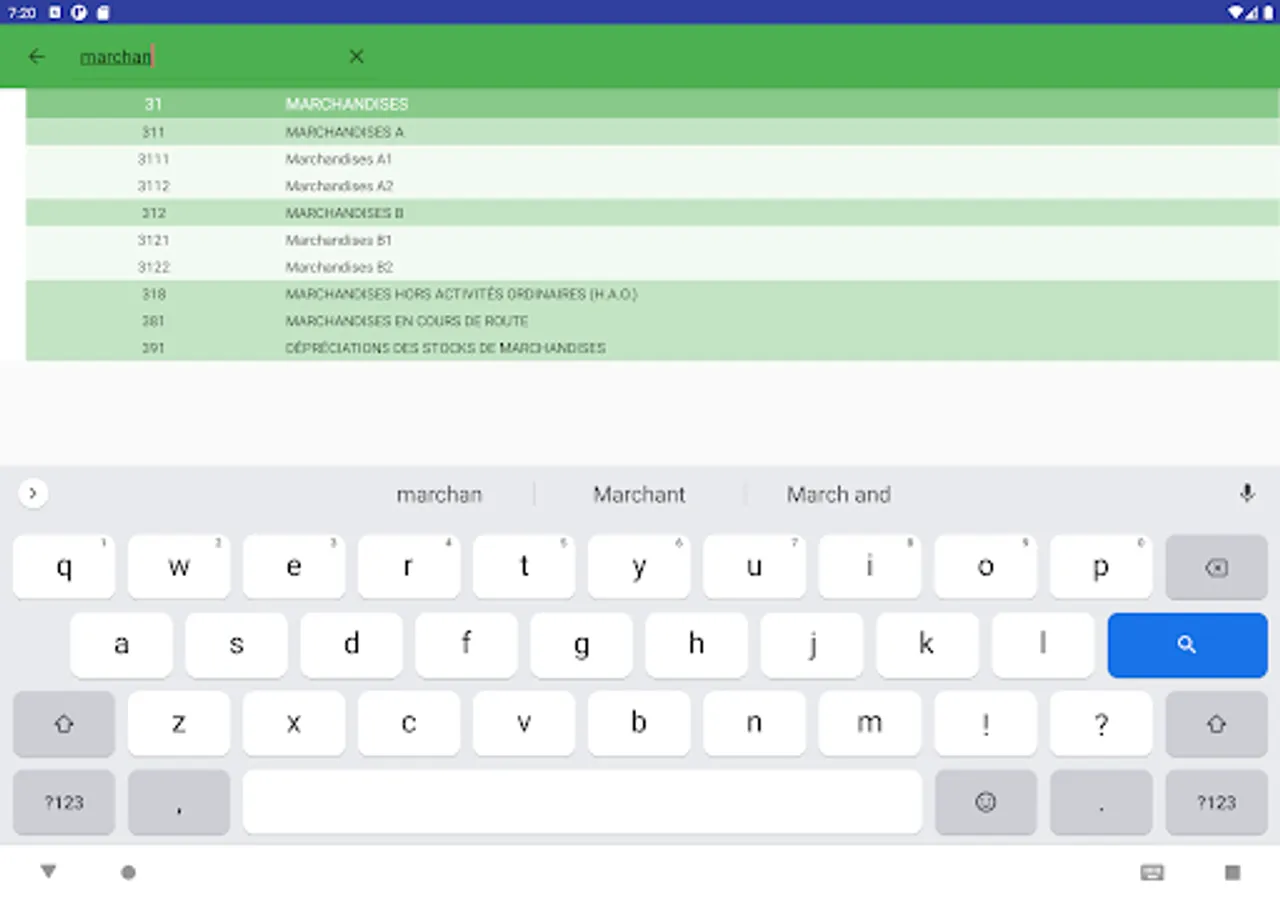
Task: Tap the blue search key on the keyboard
Action: [x=1187, y=645]
